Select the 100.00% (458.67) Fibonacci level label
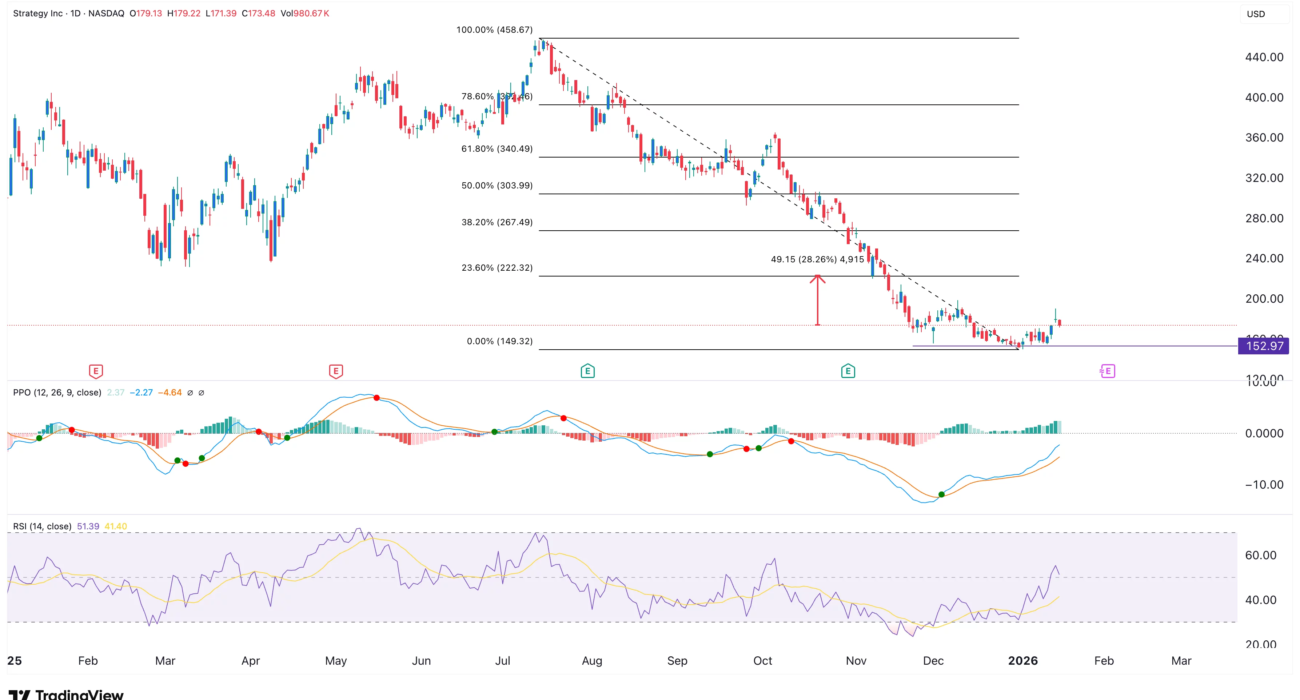Screen dimensions: 1300x700 498,31
